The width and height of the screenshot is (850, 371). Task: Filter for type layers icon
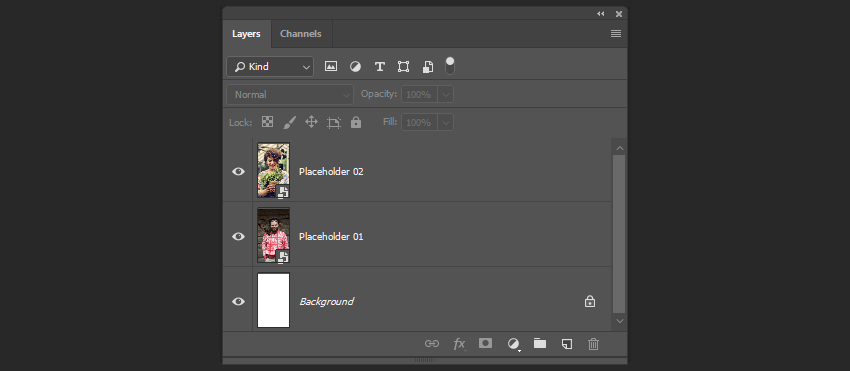tap(379, 66)
